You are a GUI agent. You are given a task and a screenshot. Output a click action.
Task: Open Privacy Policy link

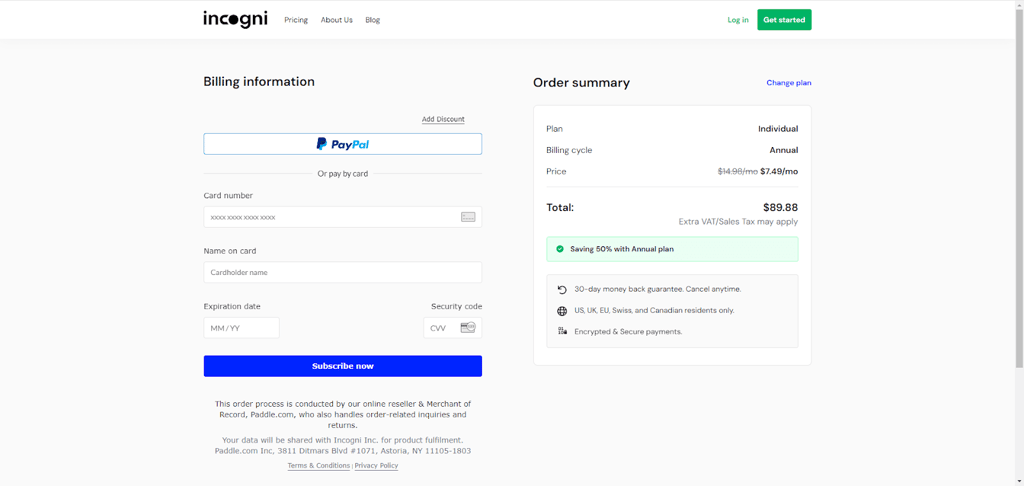pos(376,466)
